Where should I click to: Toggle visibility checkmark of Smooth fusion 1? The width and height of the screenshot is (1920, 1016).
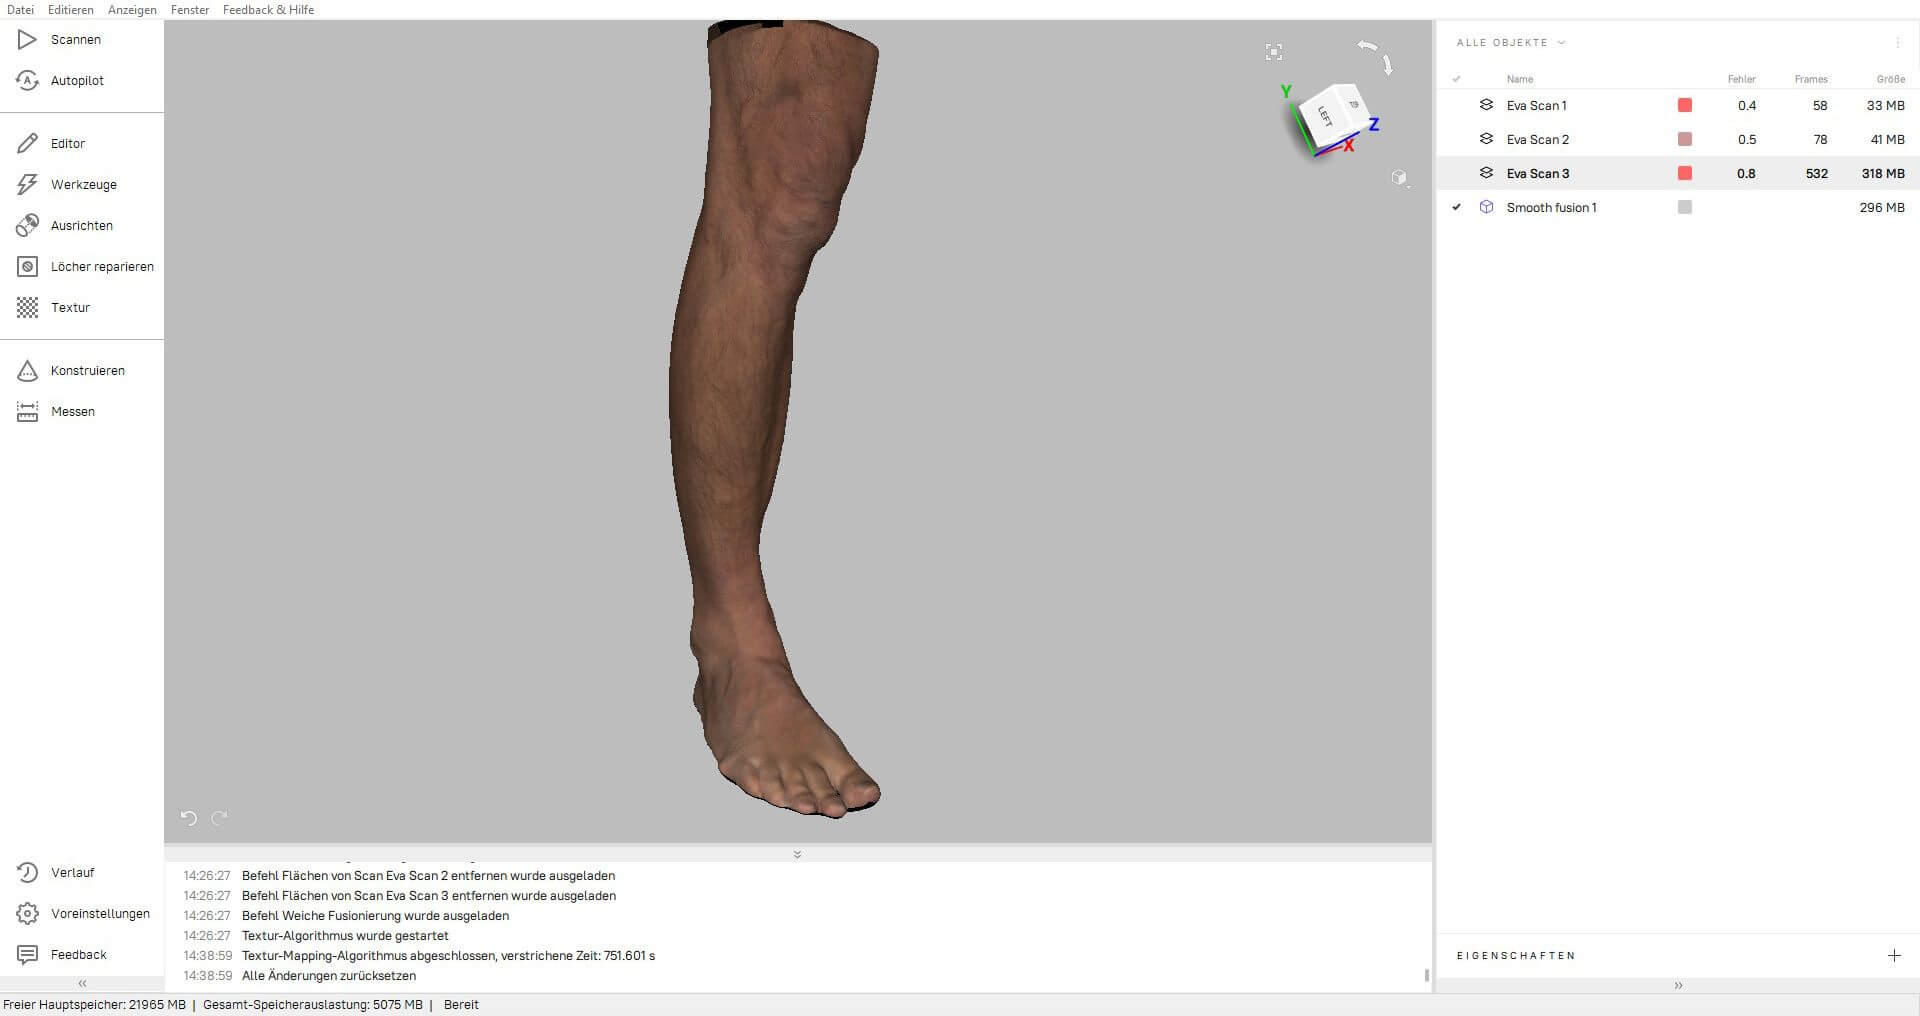pos(1456,208)
